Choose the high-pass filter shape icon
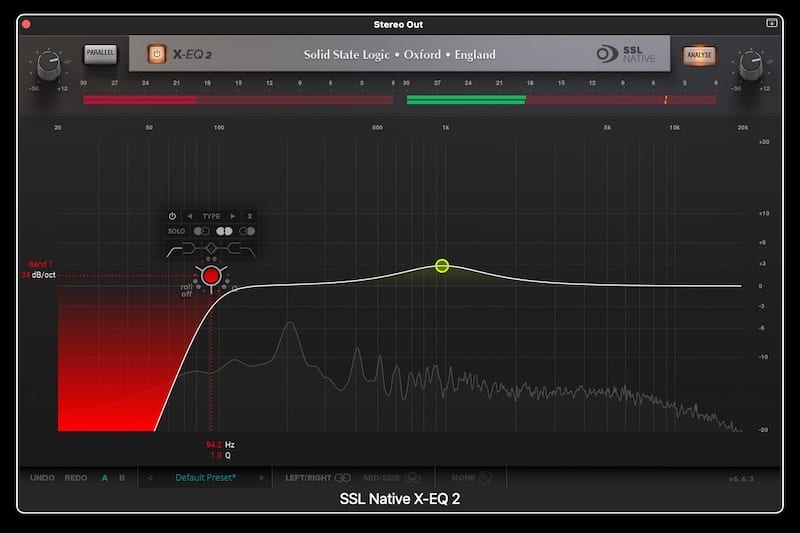Image resolution: width=800 pixels, height=533 pixels. click(173, 250)
